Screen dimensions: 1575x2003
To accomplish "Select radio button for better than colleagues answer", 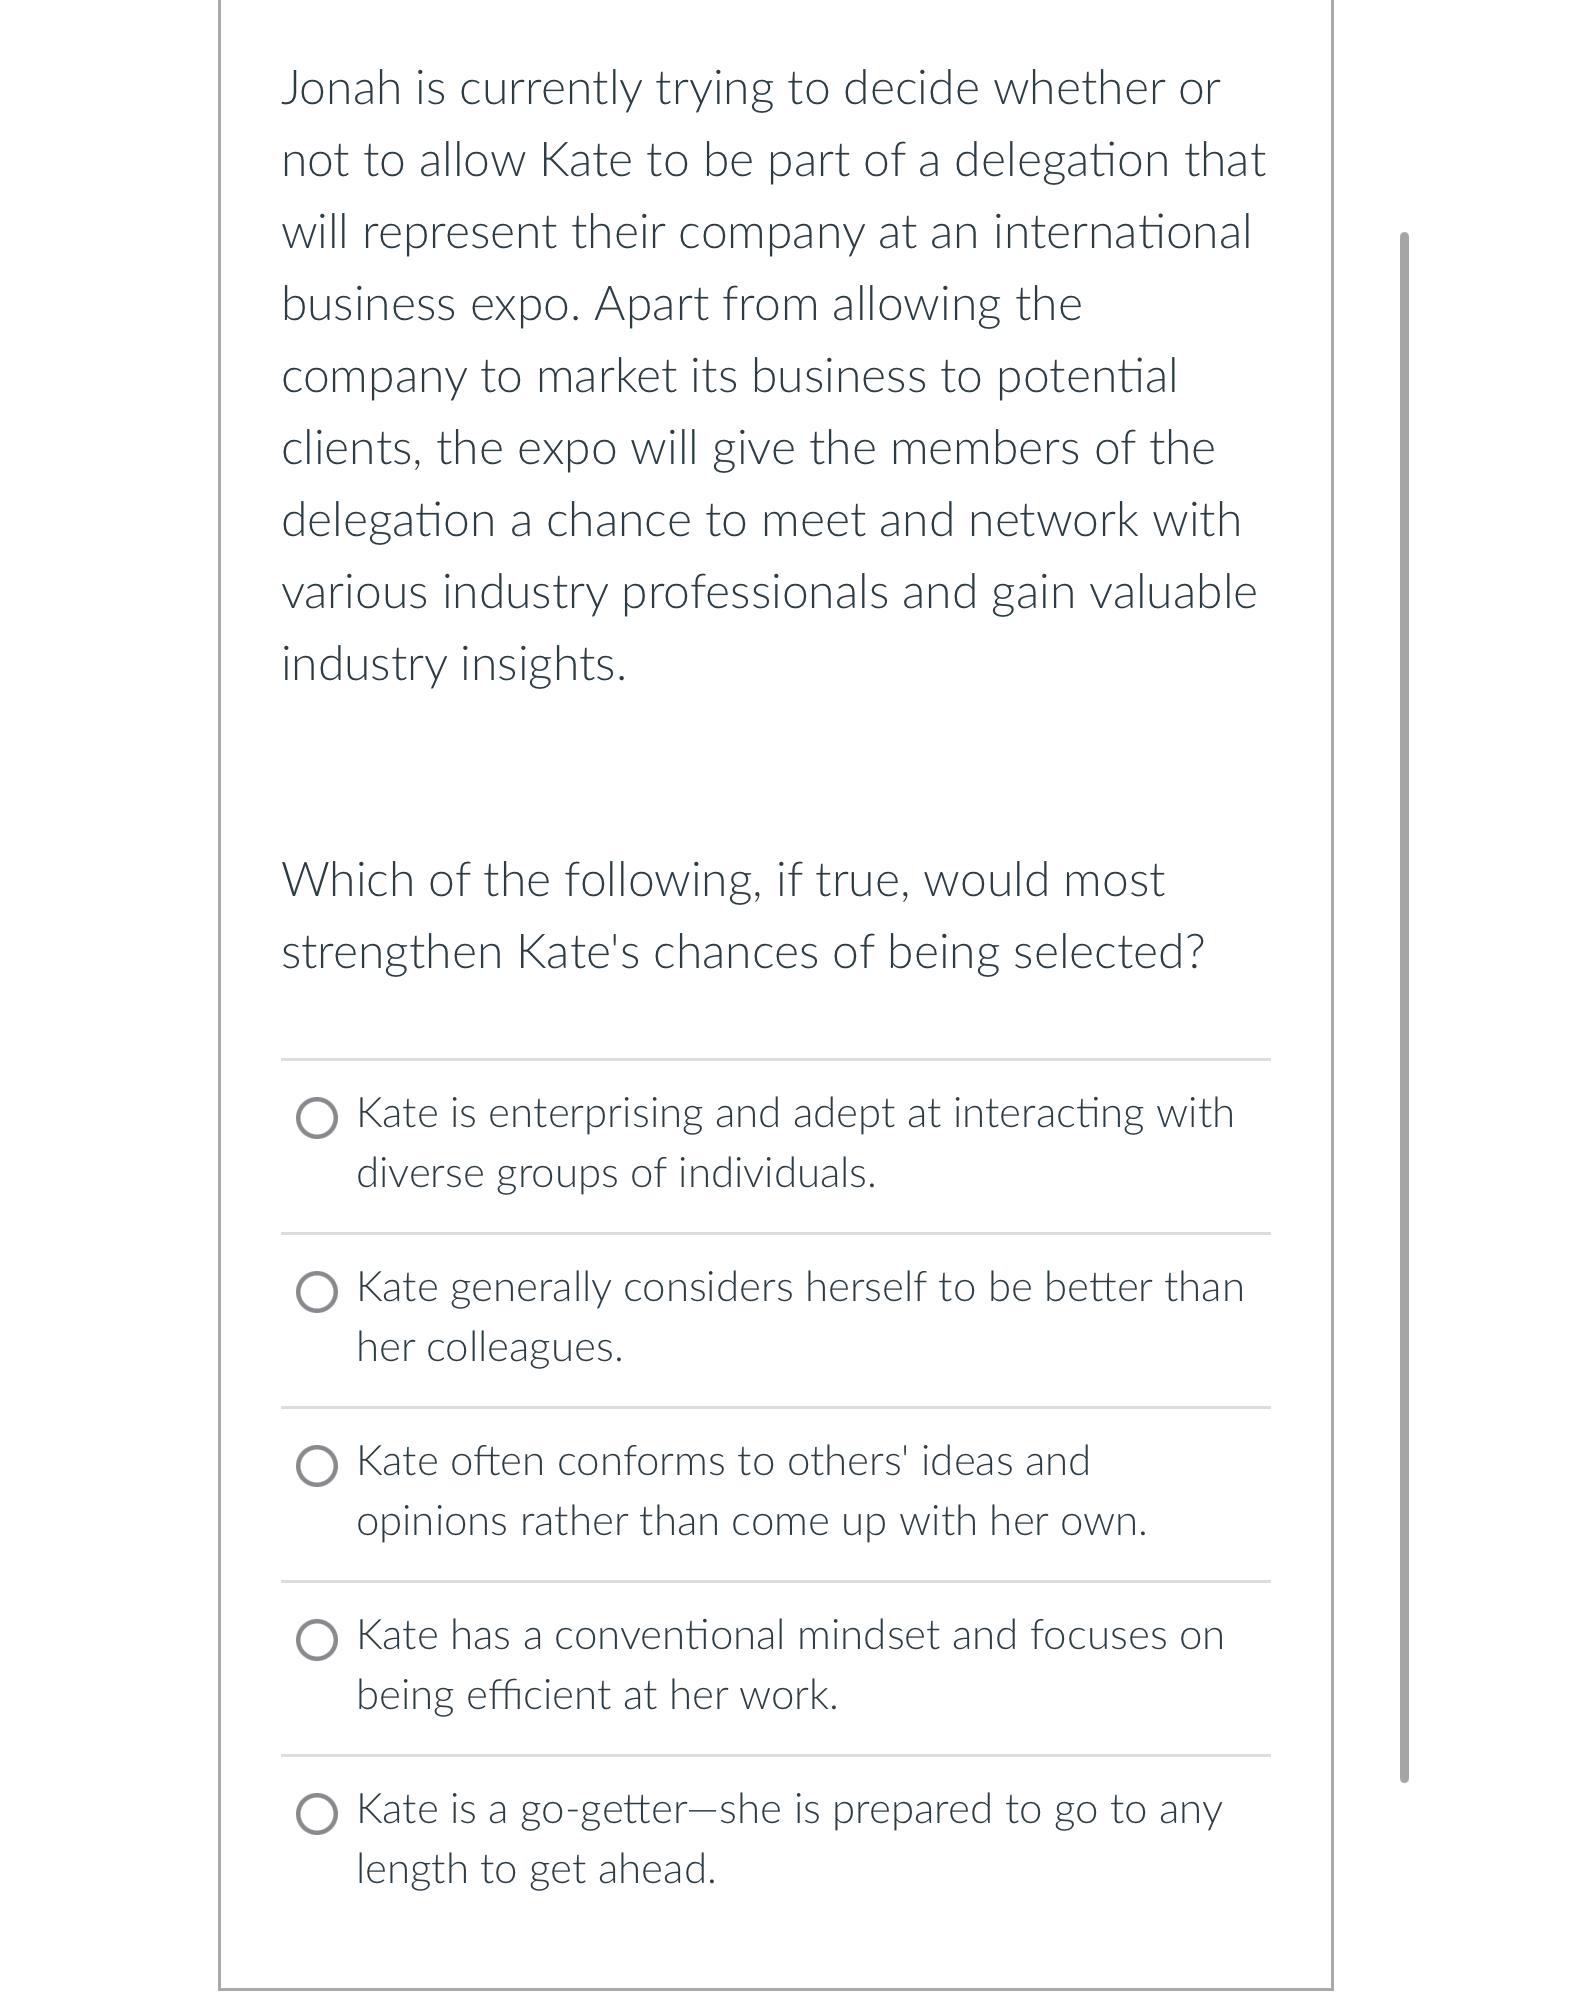I will tap(317, 1292).
